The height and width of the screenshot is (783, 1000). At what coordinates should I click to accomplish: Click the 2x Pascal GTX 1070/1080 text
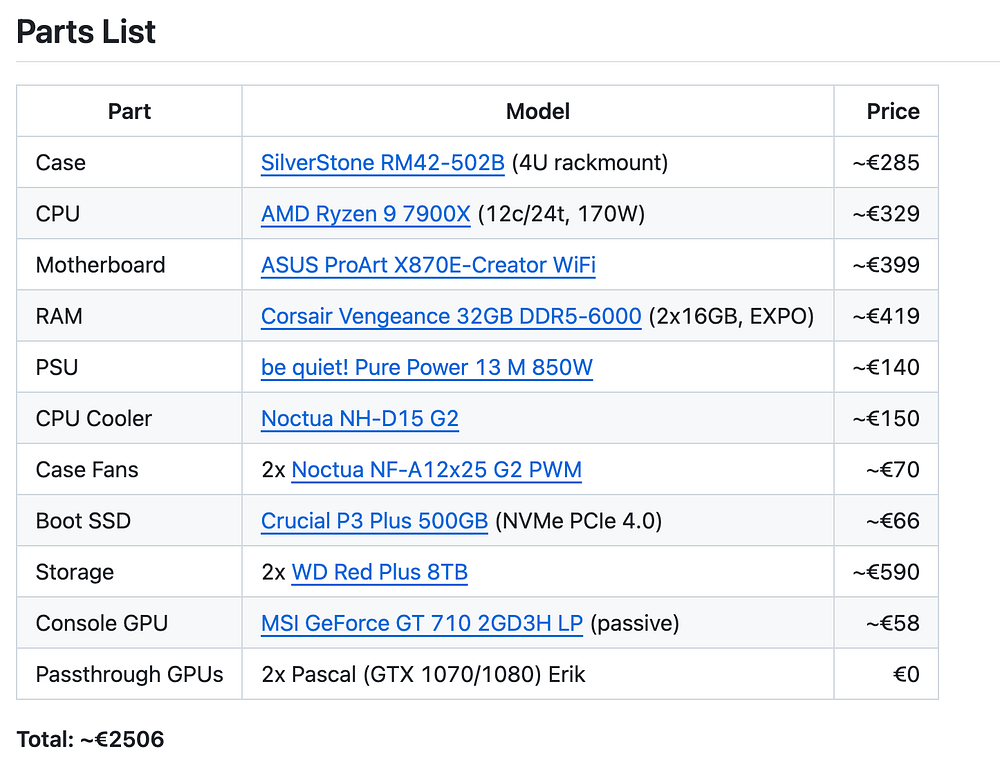(x=423, y=674)
